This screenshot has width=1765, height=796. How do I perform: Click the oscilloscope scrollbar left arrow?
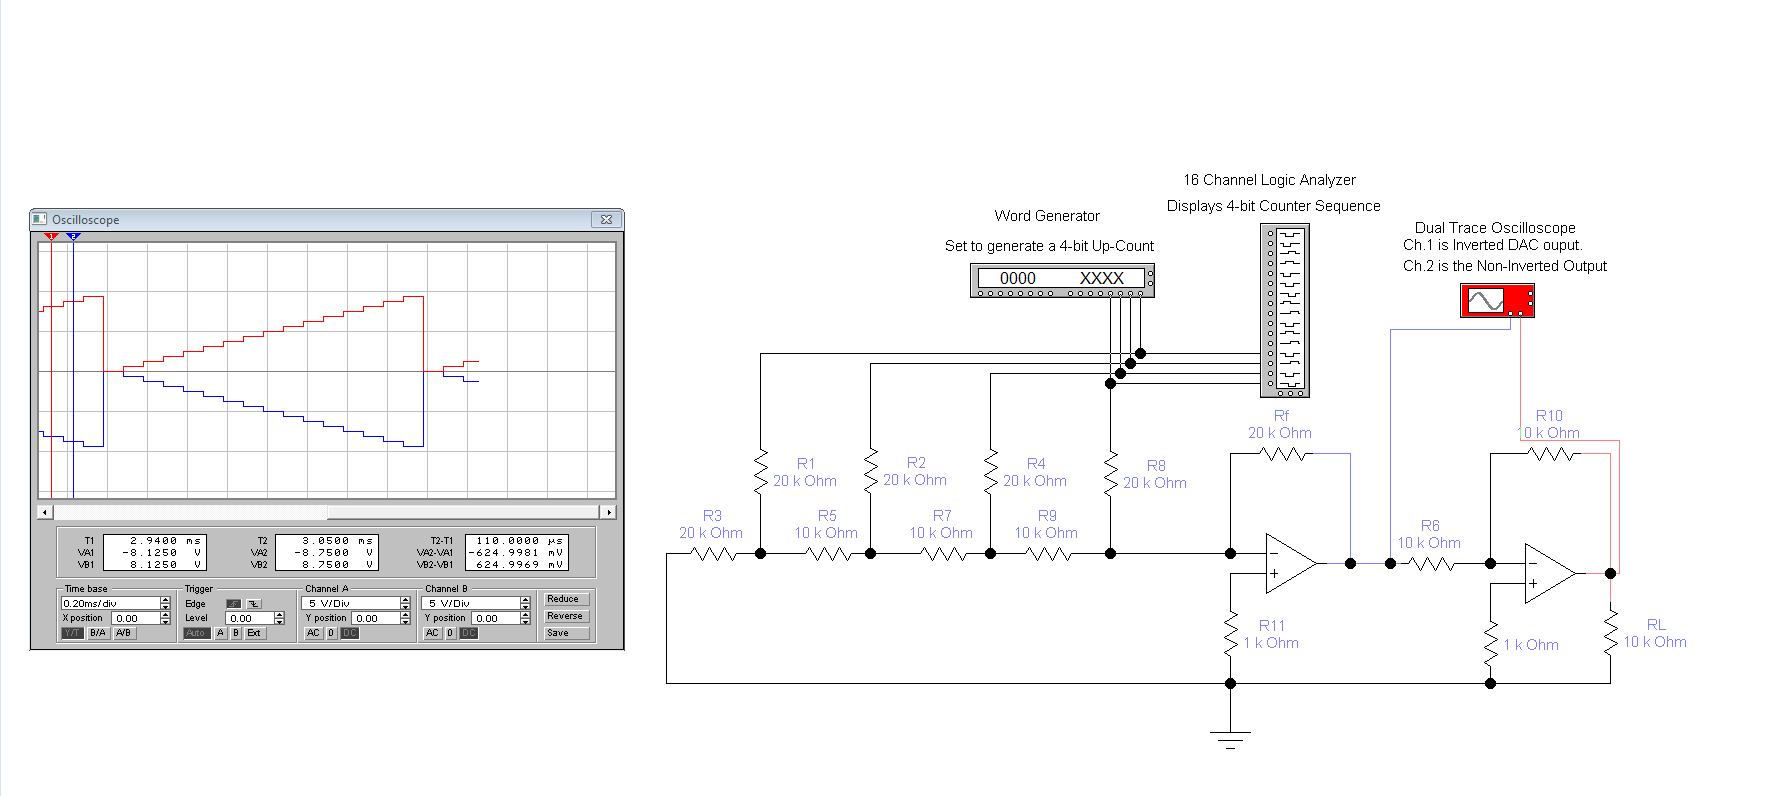pos(45,512)
